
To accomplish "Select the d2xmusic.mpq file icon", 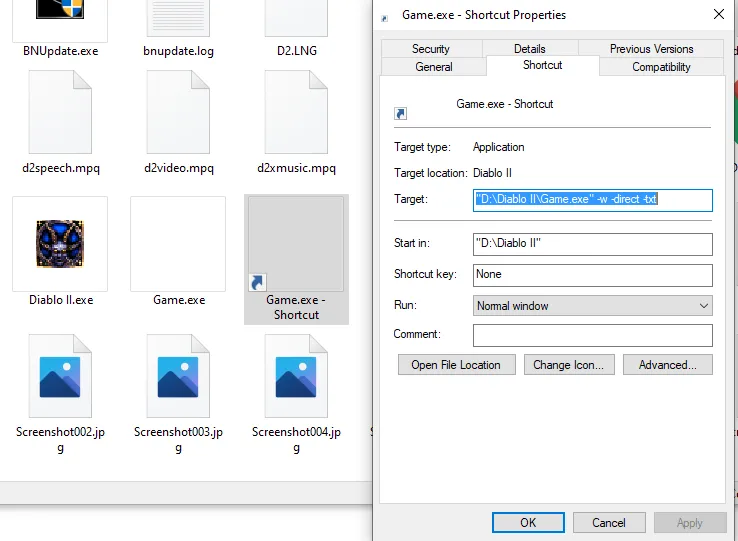I will [x=296, y=113].
